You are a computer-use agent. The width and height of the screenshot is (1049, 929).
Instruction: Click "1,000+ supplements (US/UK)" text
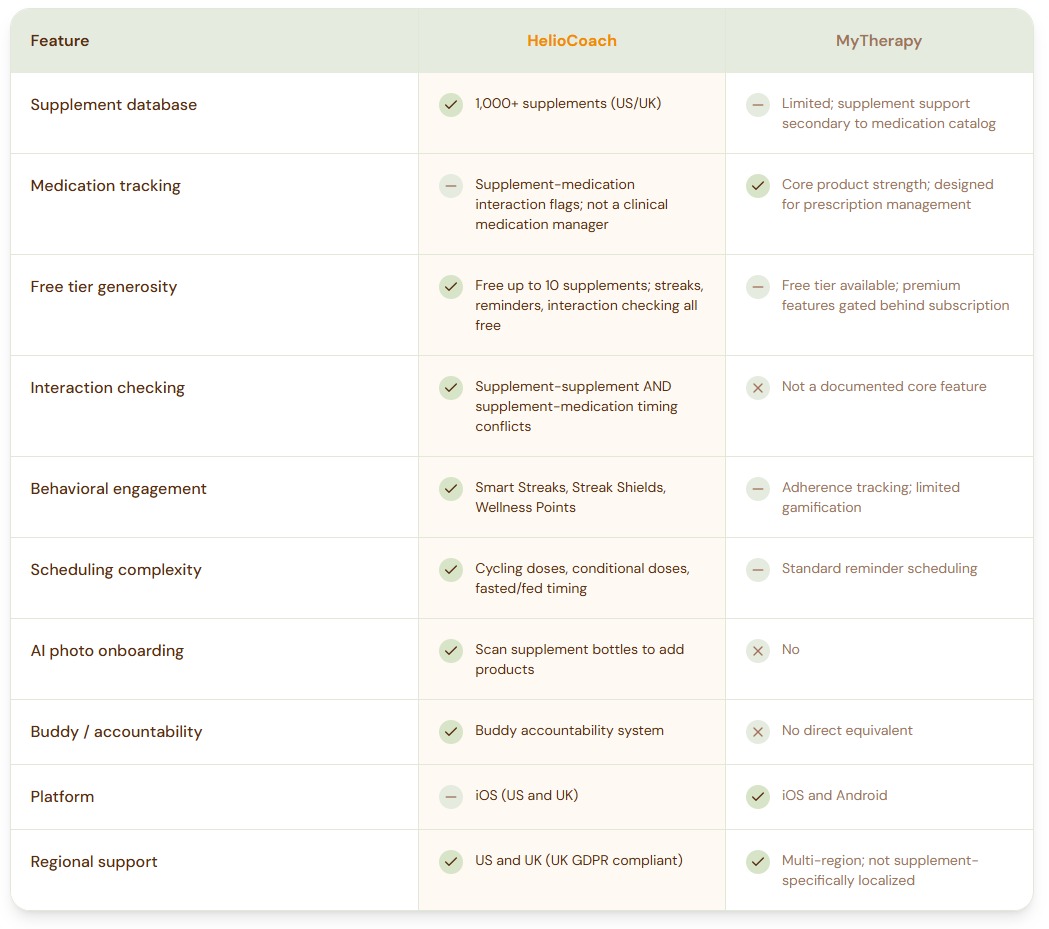point(568,104)
